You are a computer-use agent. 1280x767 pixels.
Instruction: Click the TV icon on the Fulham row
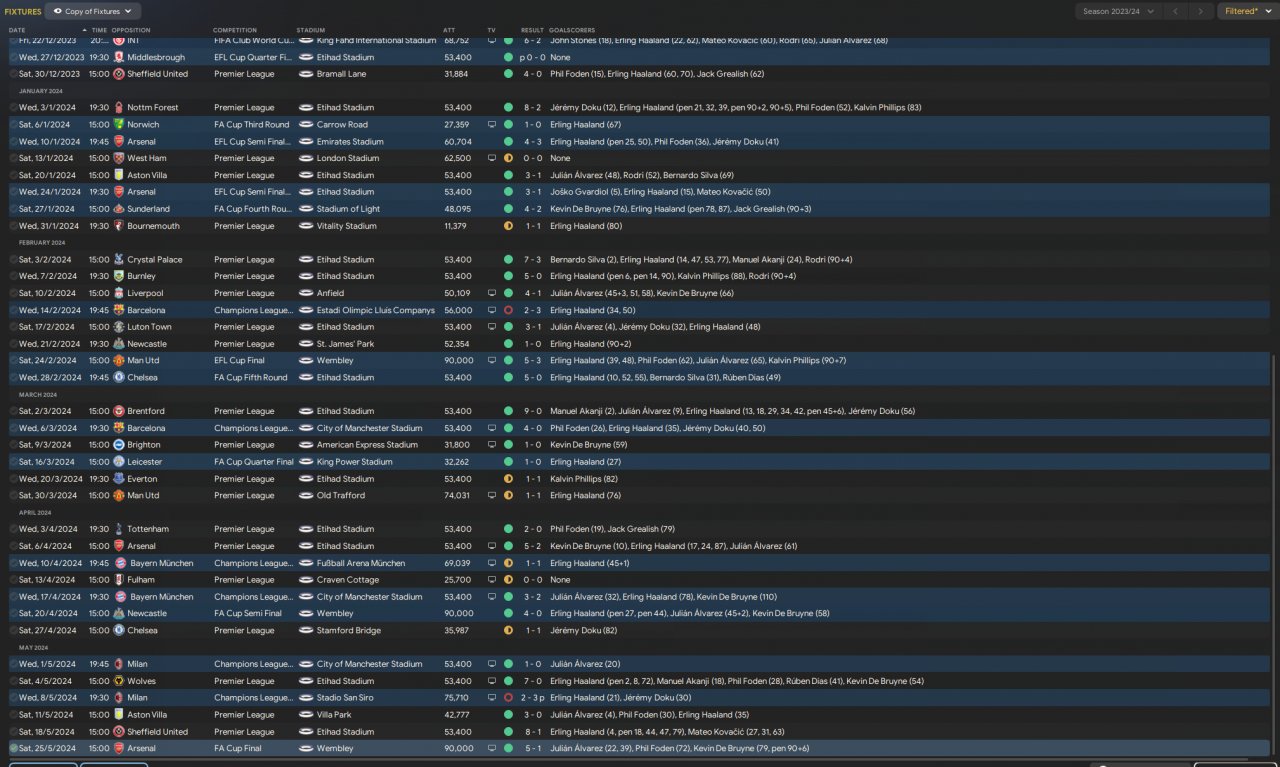[x=491, y=580]
